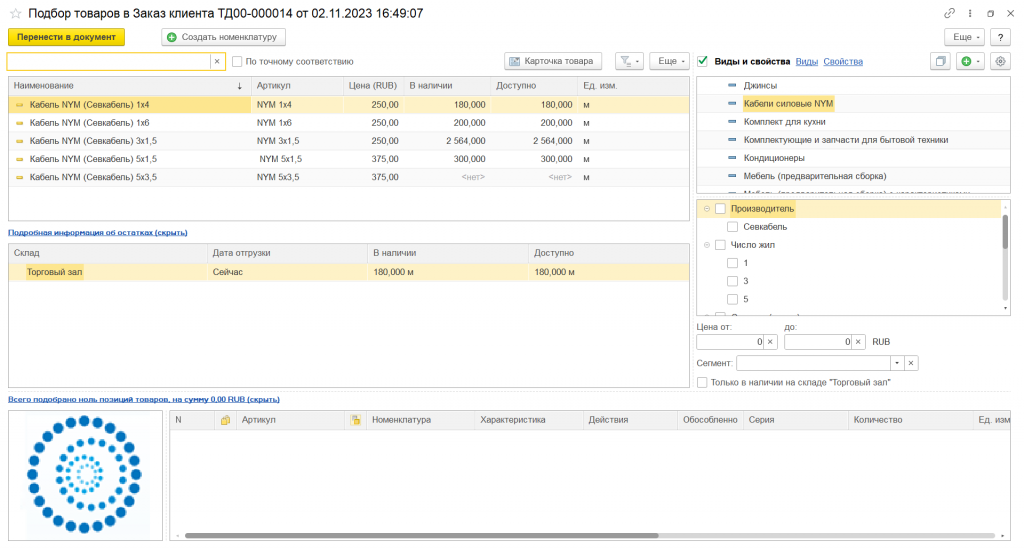Click the item icon of Кабель NYM 3x1,5 row
Image resolution: width=1024 pixels, height=549 pixels.
[x=20, y=141]
